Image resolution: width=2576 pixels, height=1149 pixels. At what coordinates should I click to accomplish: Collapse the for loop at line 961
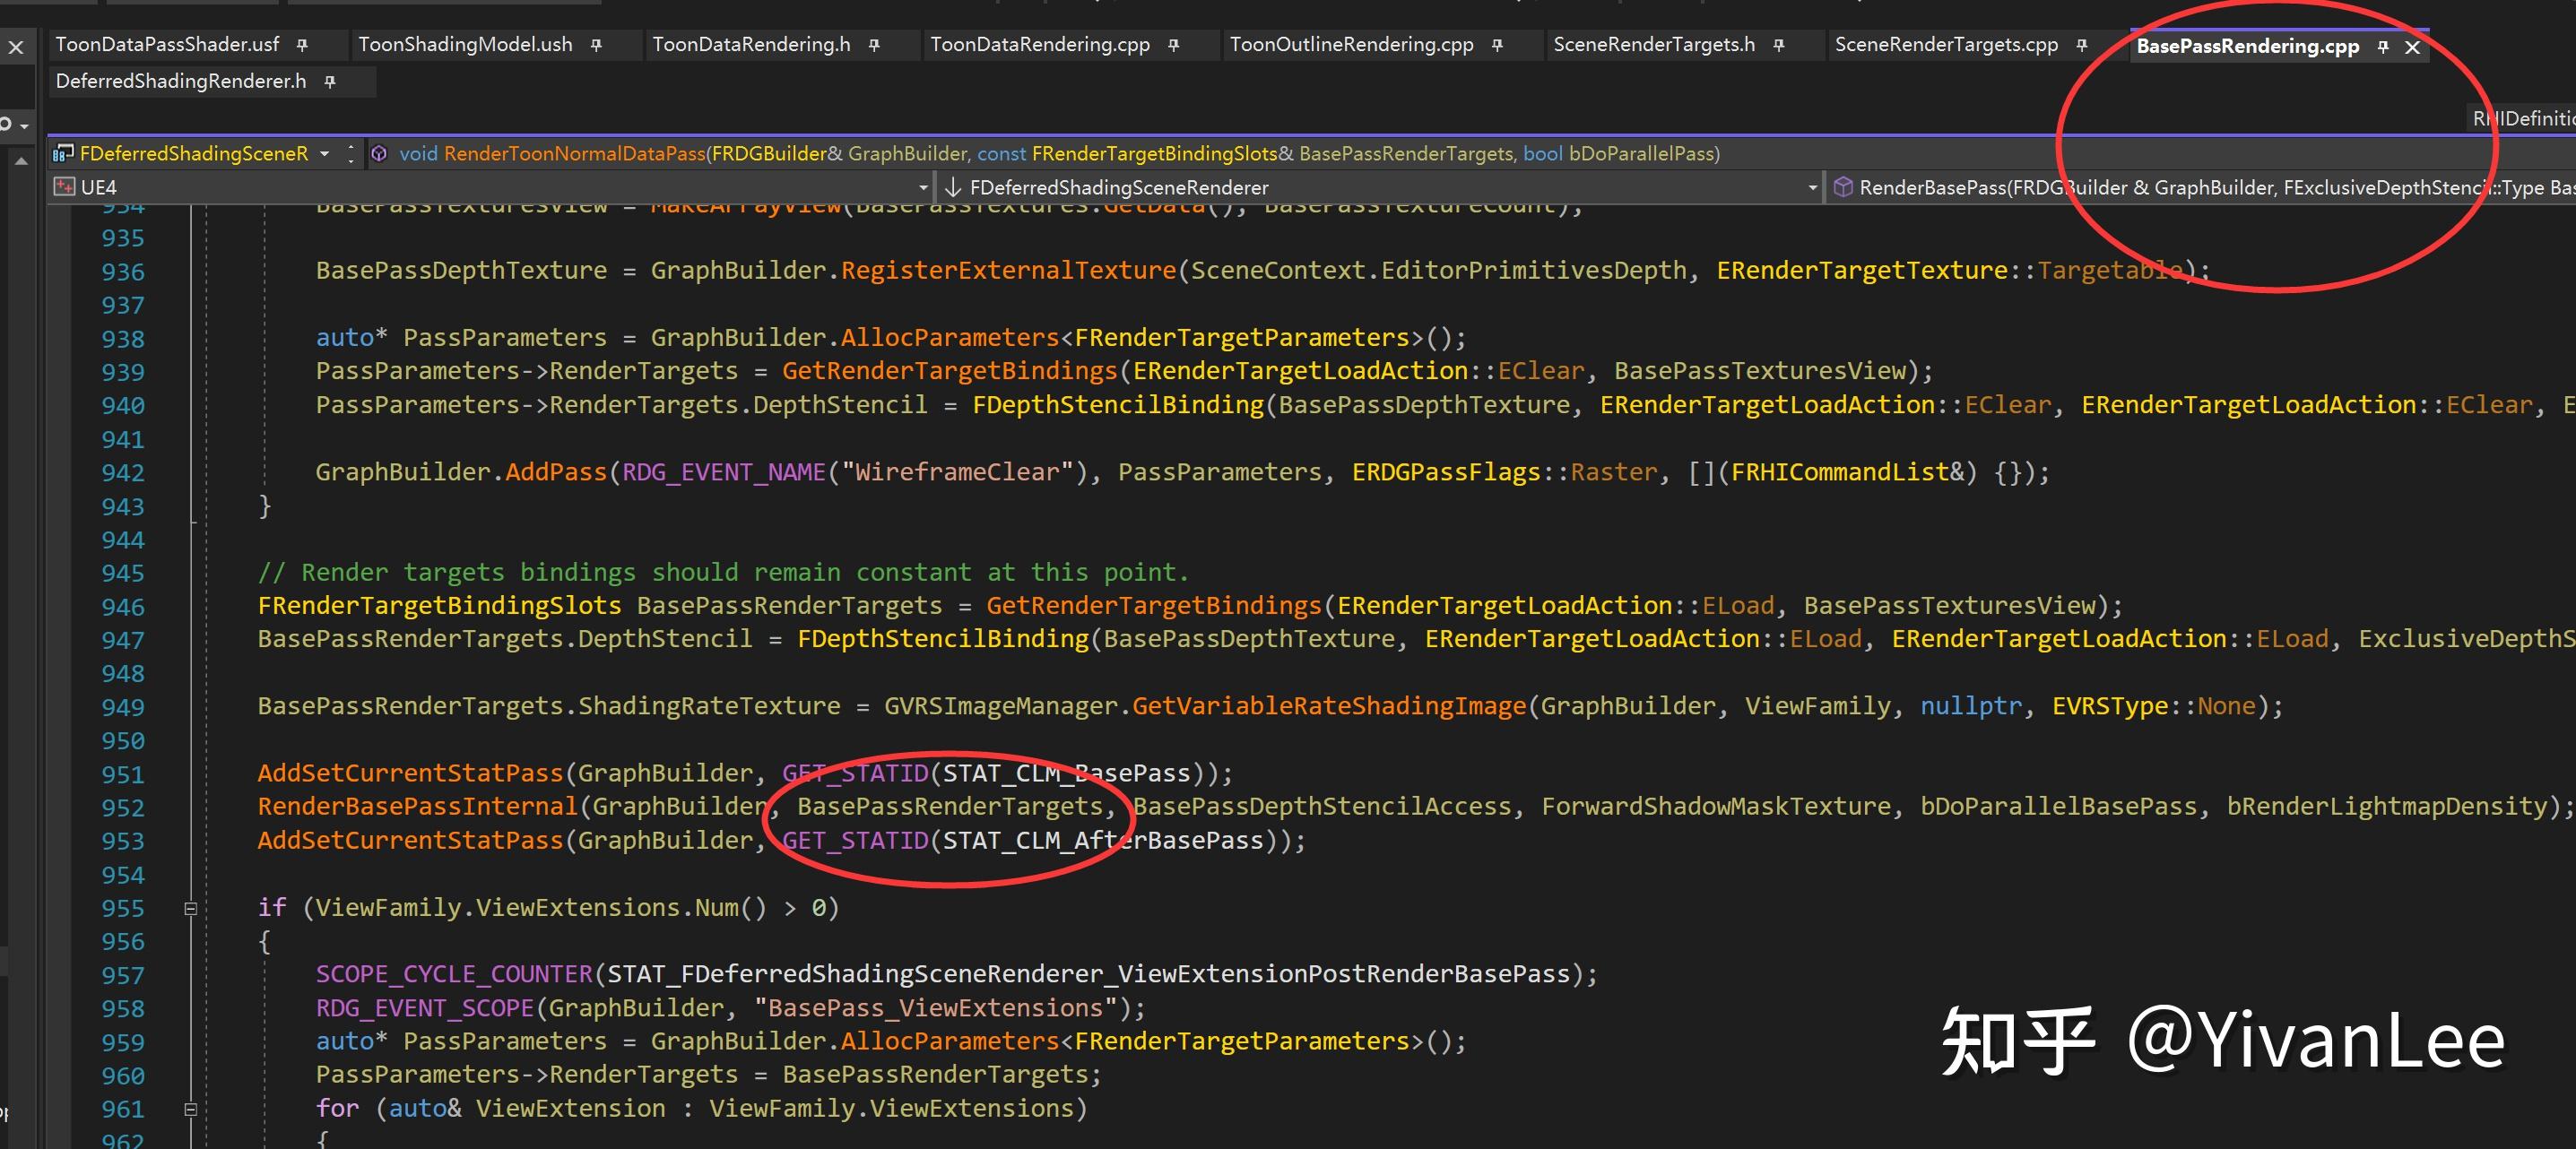(190, 1109)
